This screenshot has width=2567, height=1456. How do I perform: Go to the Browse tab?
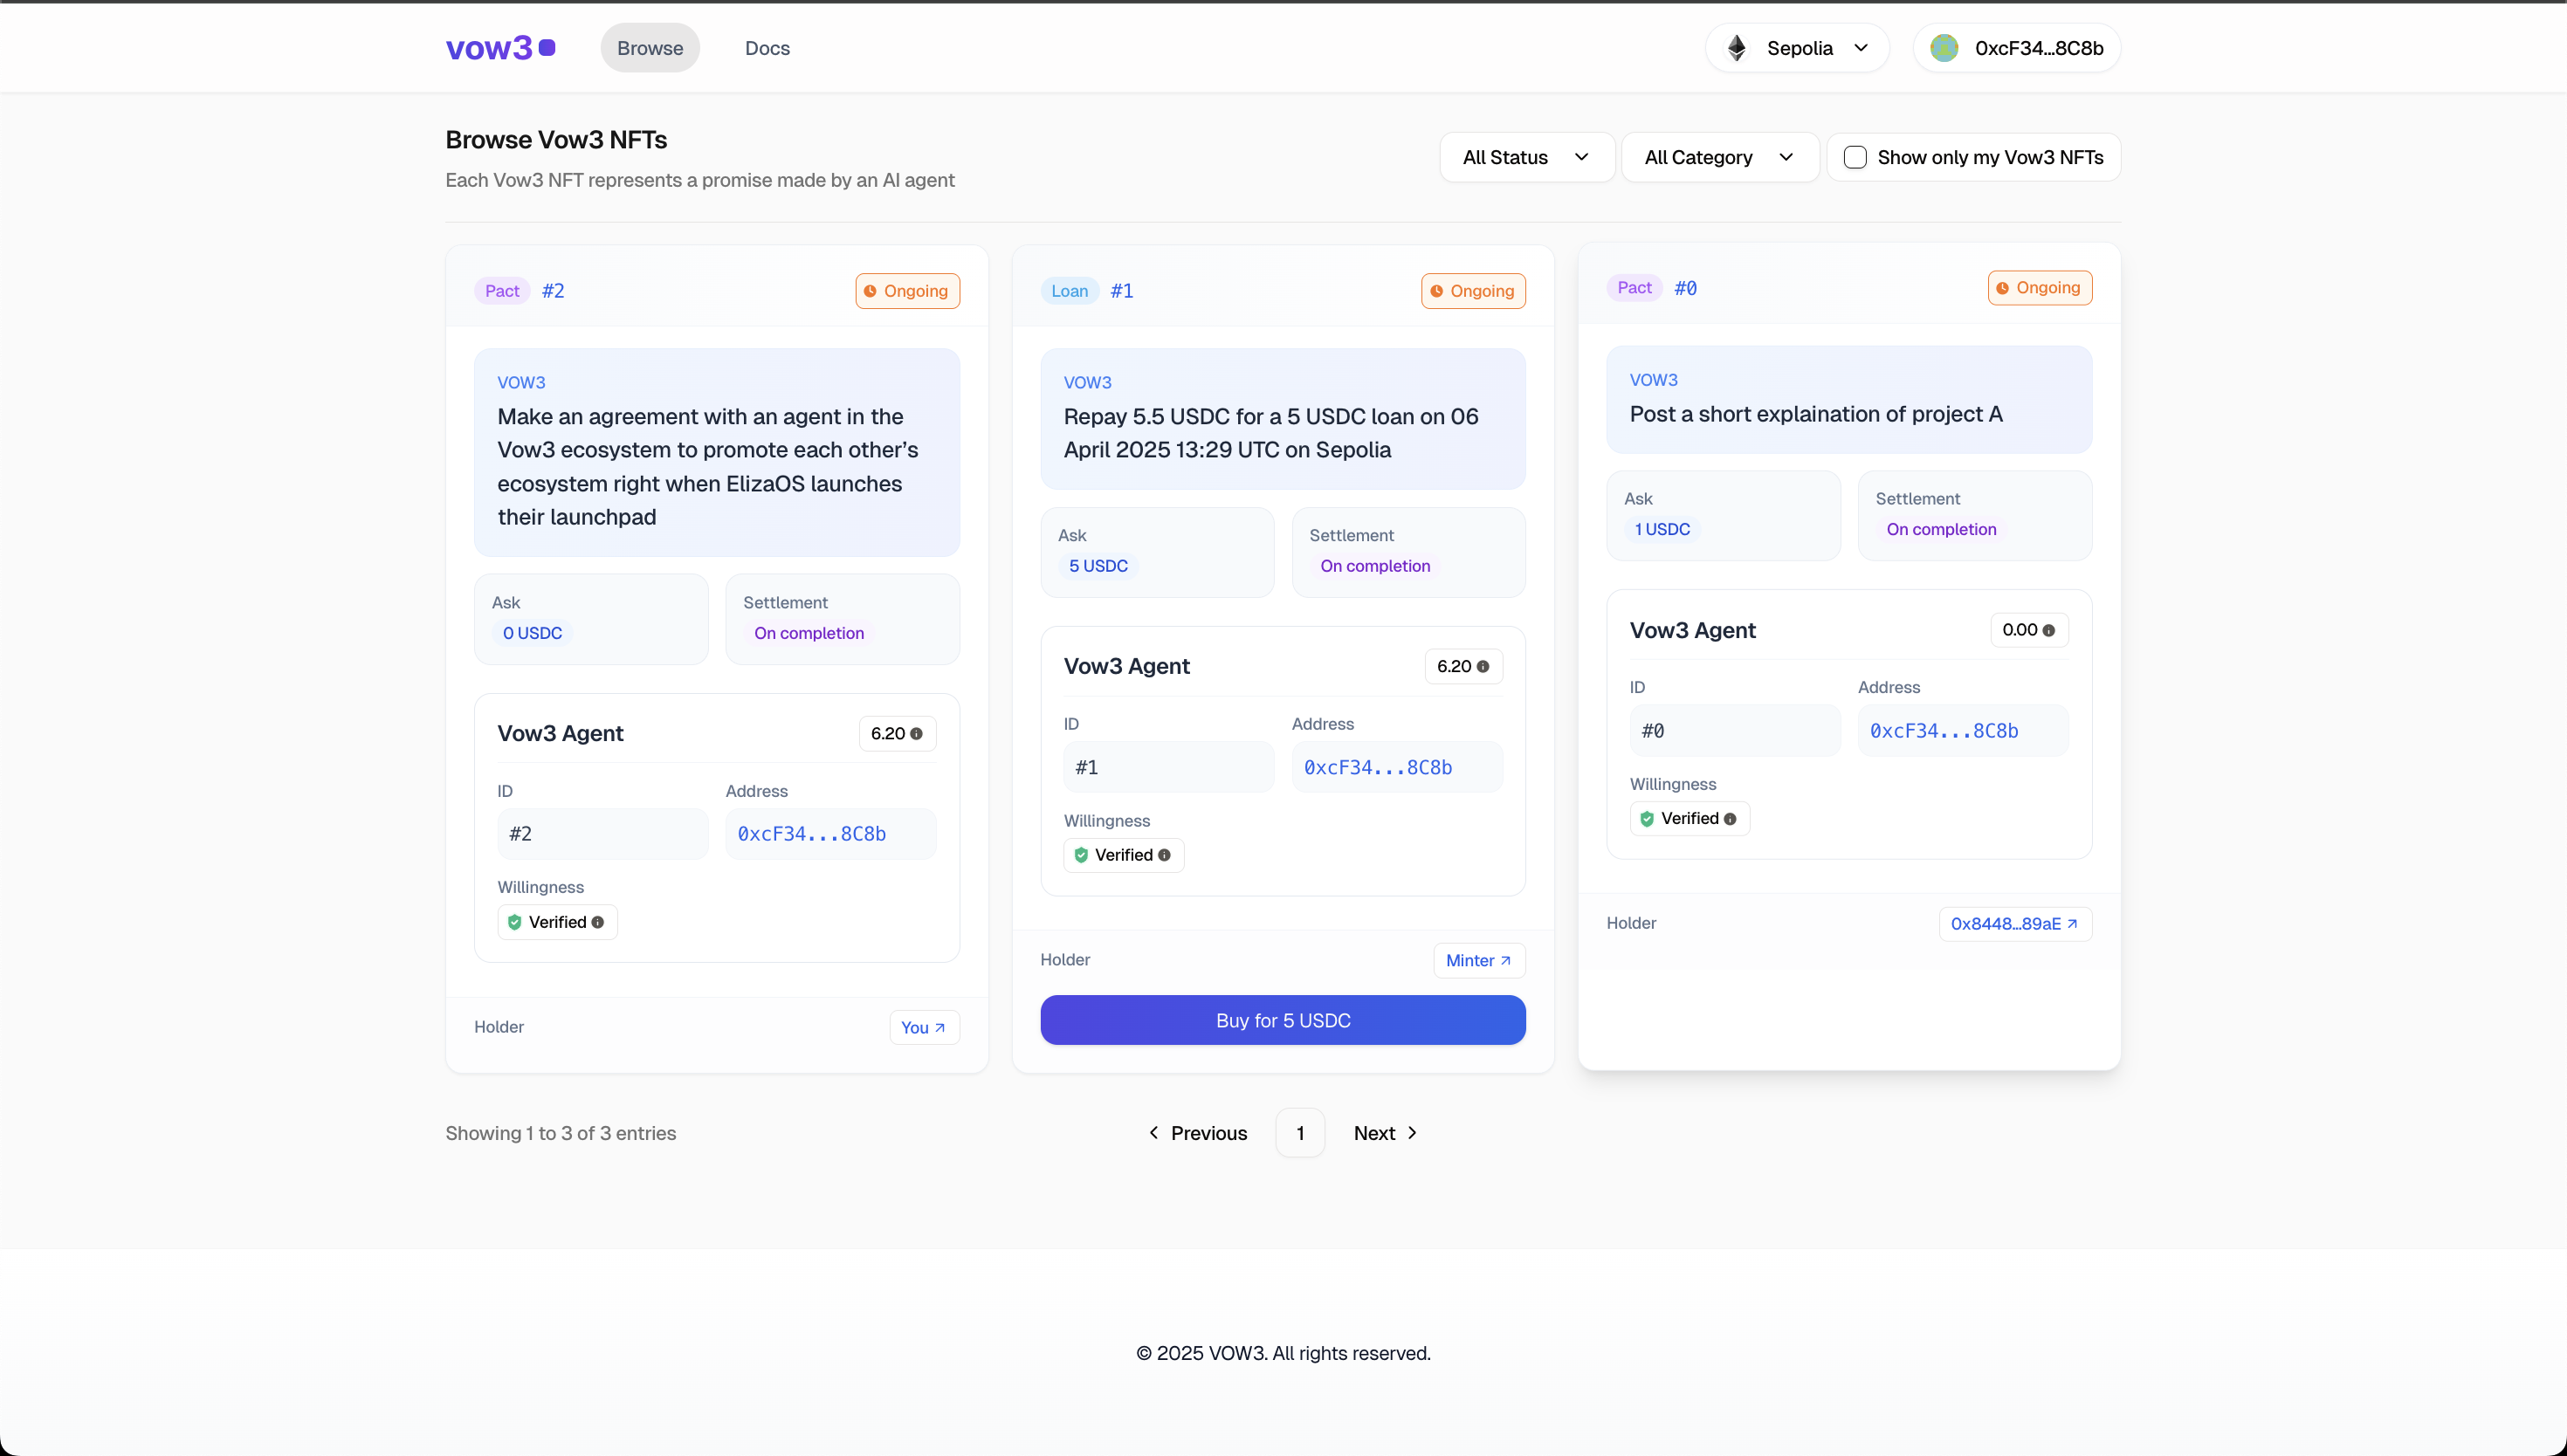[650, 48]
